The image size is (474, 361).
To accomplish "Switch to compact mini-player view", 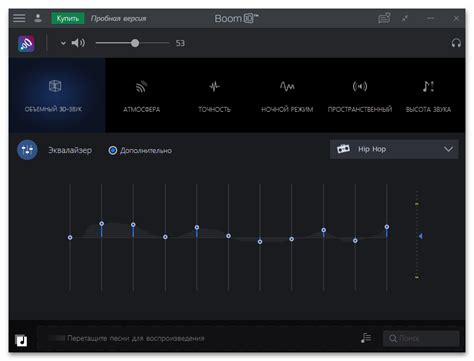I will click(405, 18).
